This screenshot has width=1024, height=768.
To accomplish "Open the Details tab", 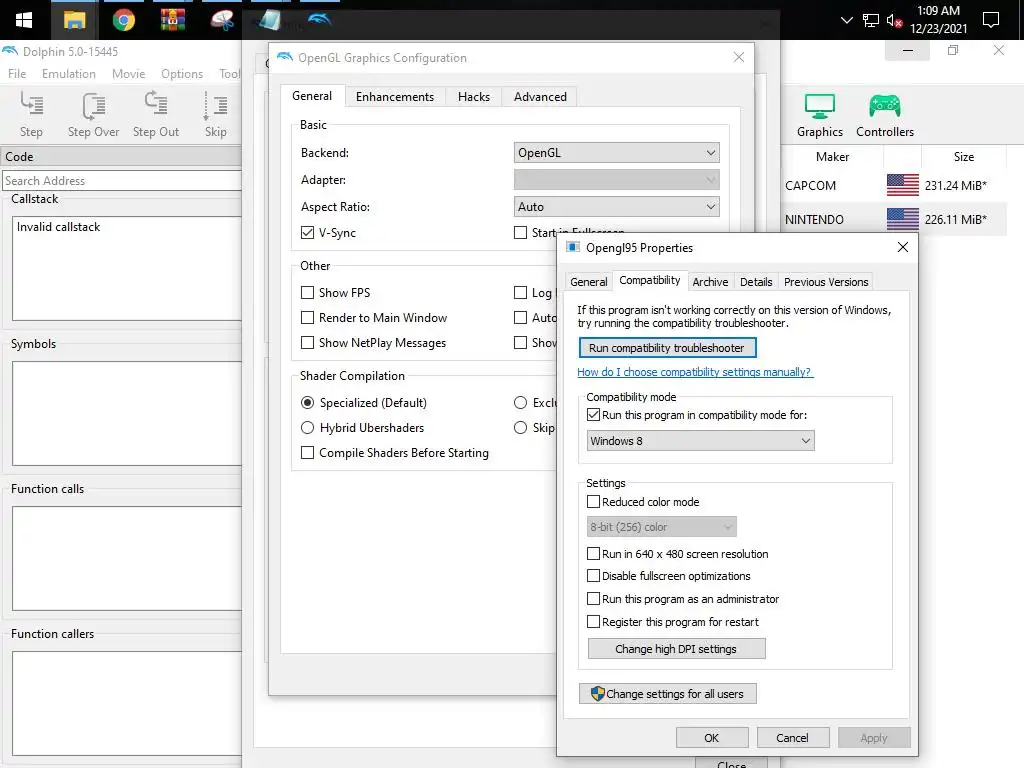I will [x=756, y=281].
